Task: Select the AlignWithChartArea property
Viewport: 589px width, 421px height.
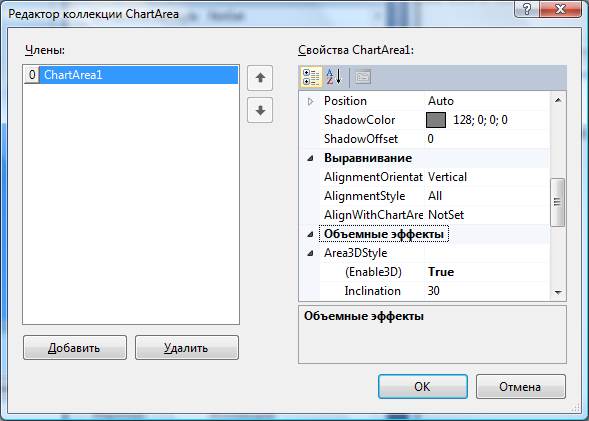Action: coord(373,215)
